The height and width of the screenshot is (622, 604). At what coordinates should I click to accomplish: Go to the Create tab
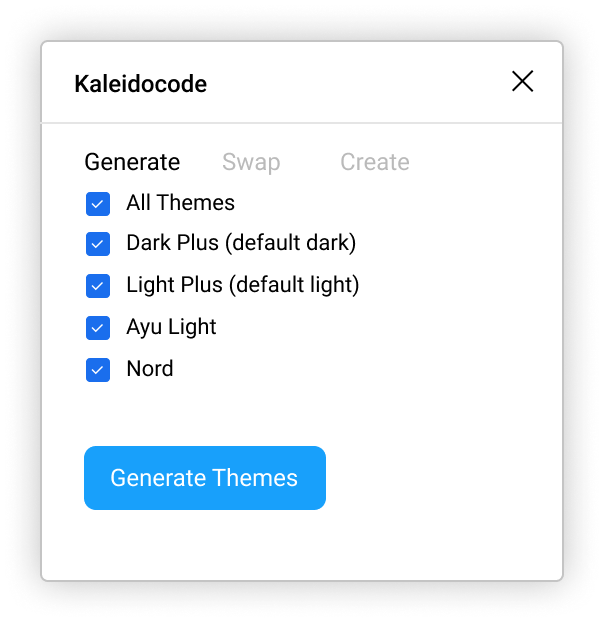pyautogui.click(x=374, y=162)
